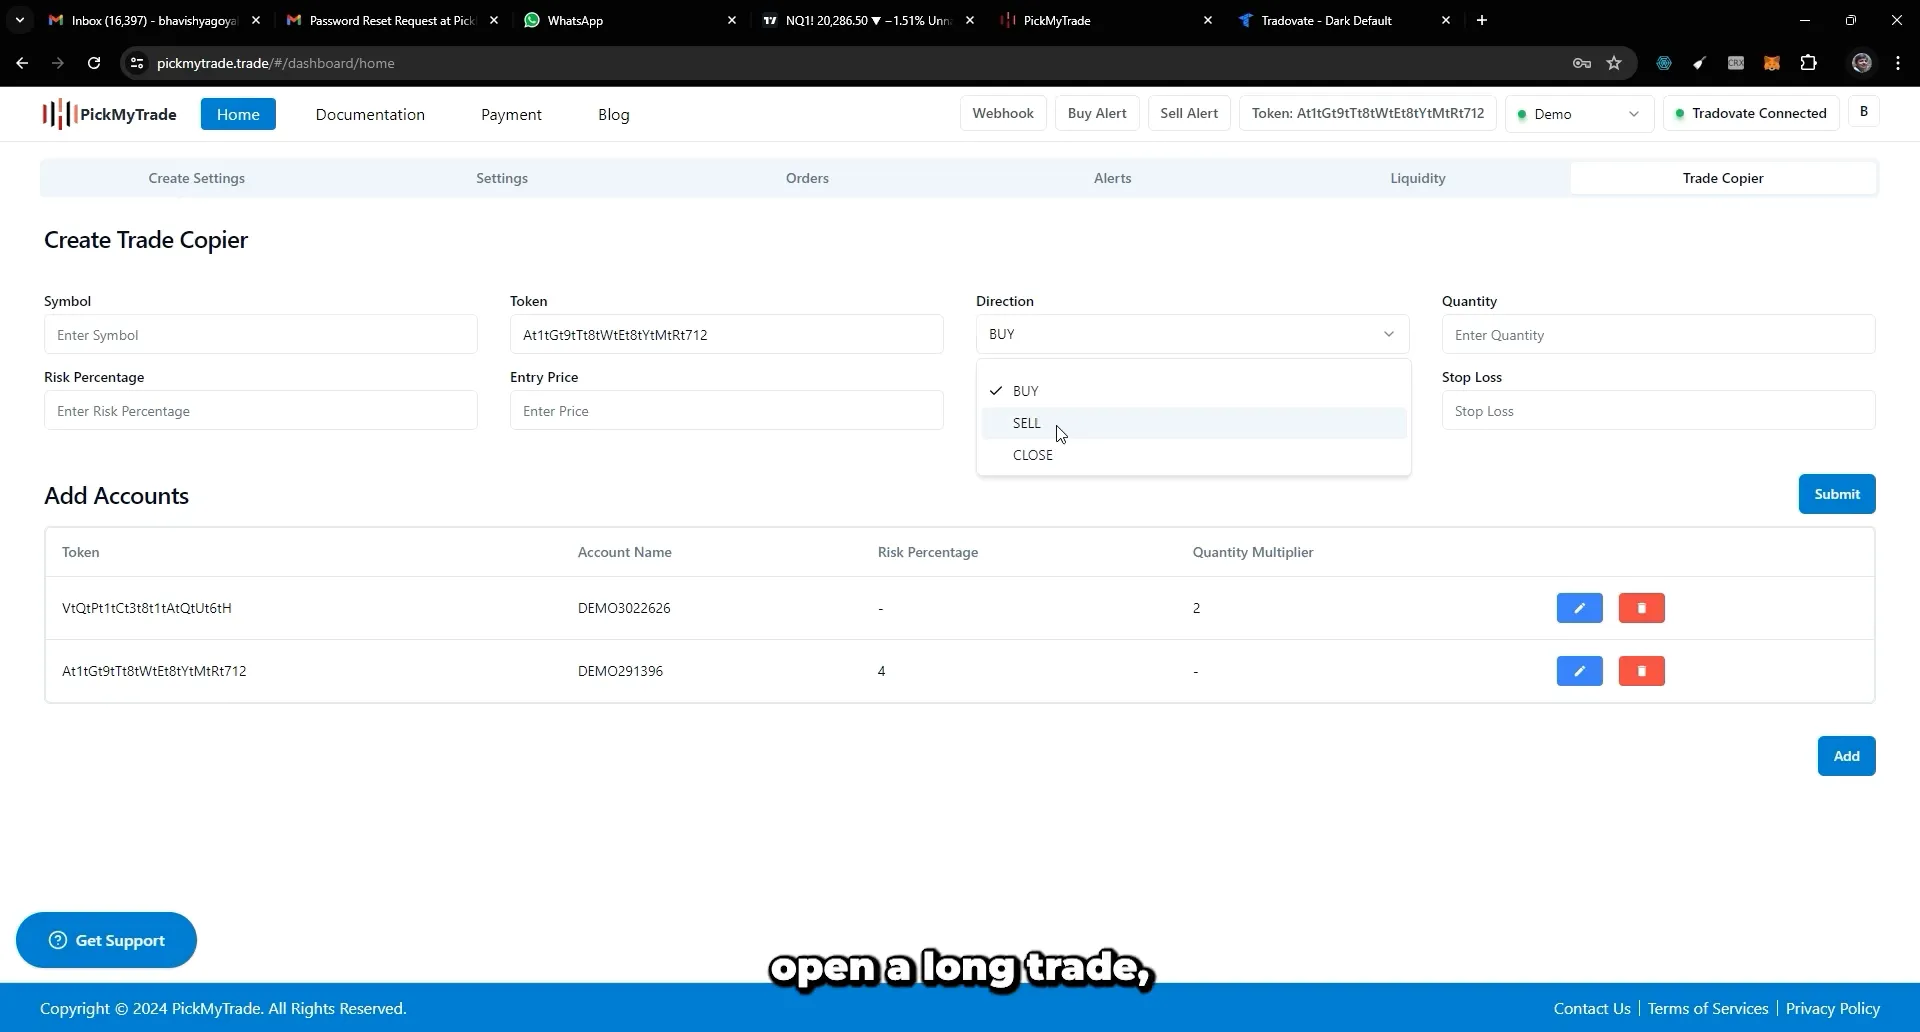Viewport: 1920px width, 1032px height.
Task: Open browser profile avatar
Action: click(x=1862, y=63)
